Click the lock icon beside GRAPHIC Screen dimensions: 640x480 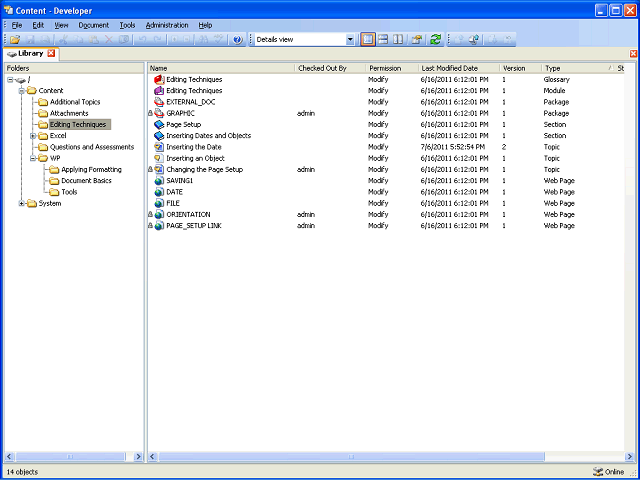(150, 113)
